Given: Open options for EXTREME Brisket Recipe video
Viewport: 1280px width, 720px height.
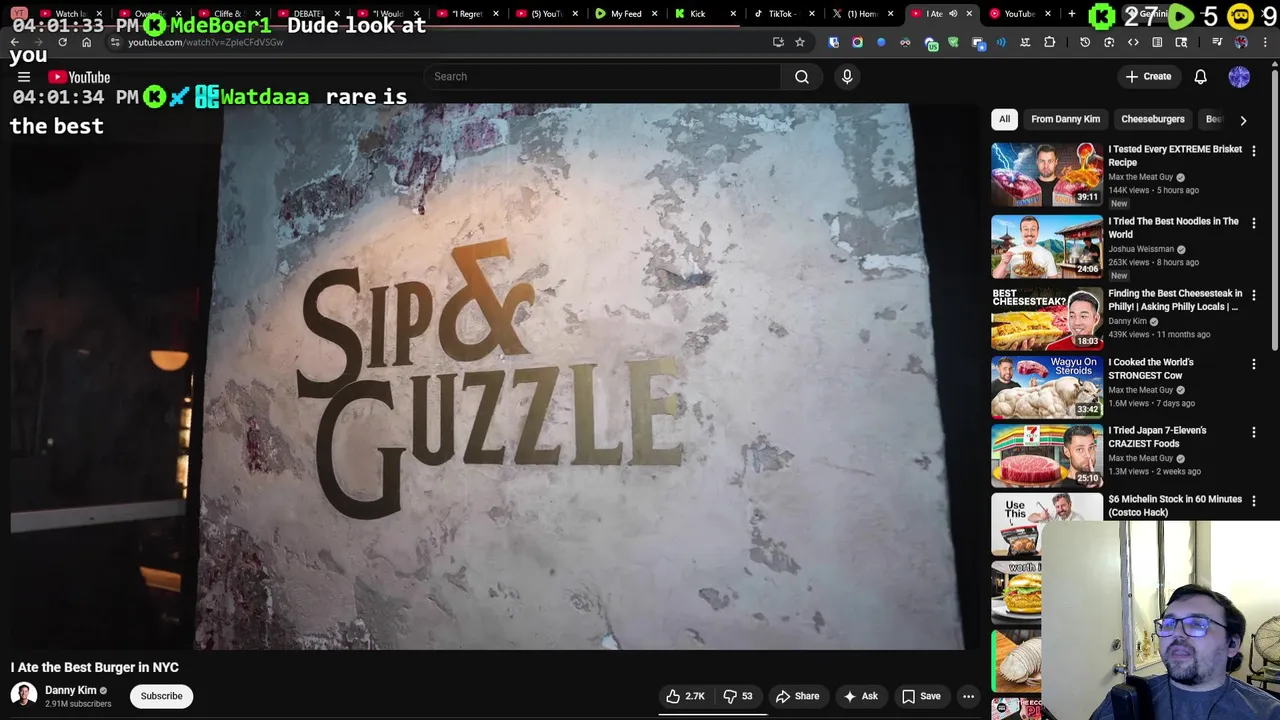Looking at the screenshot, I should click(x=1254, y=151).
